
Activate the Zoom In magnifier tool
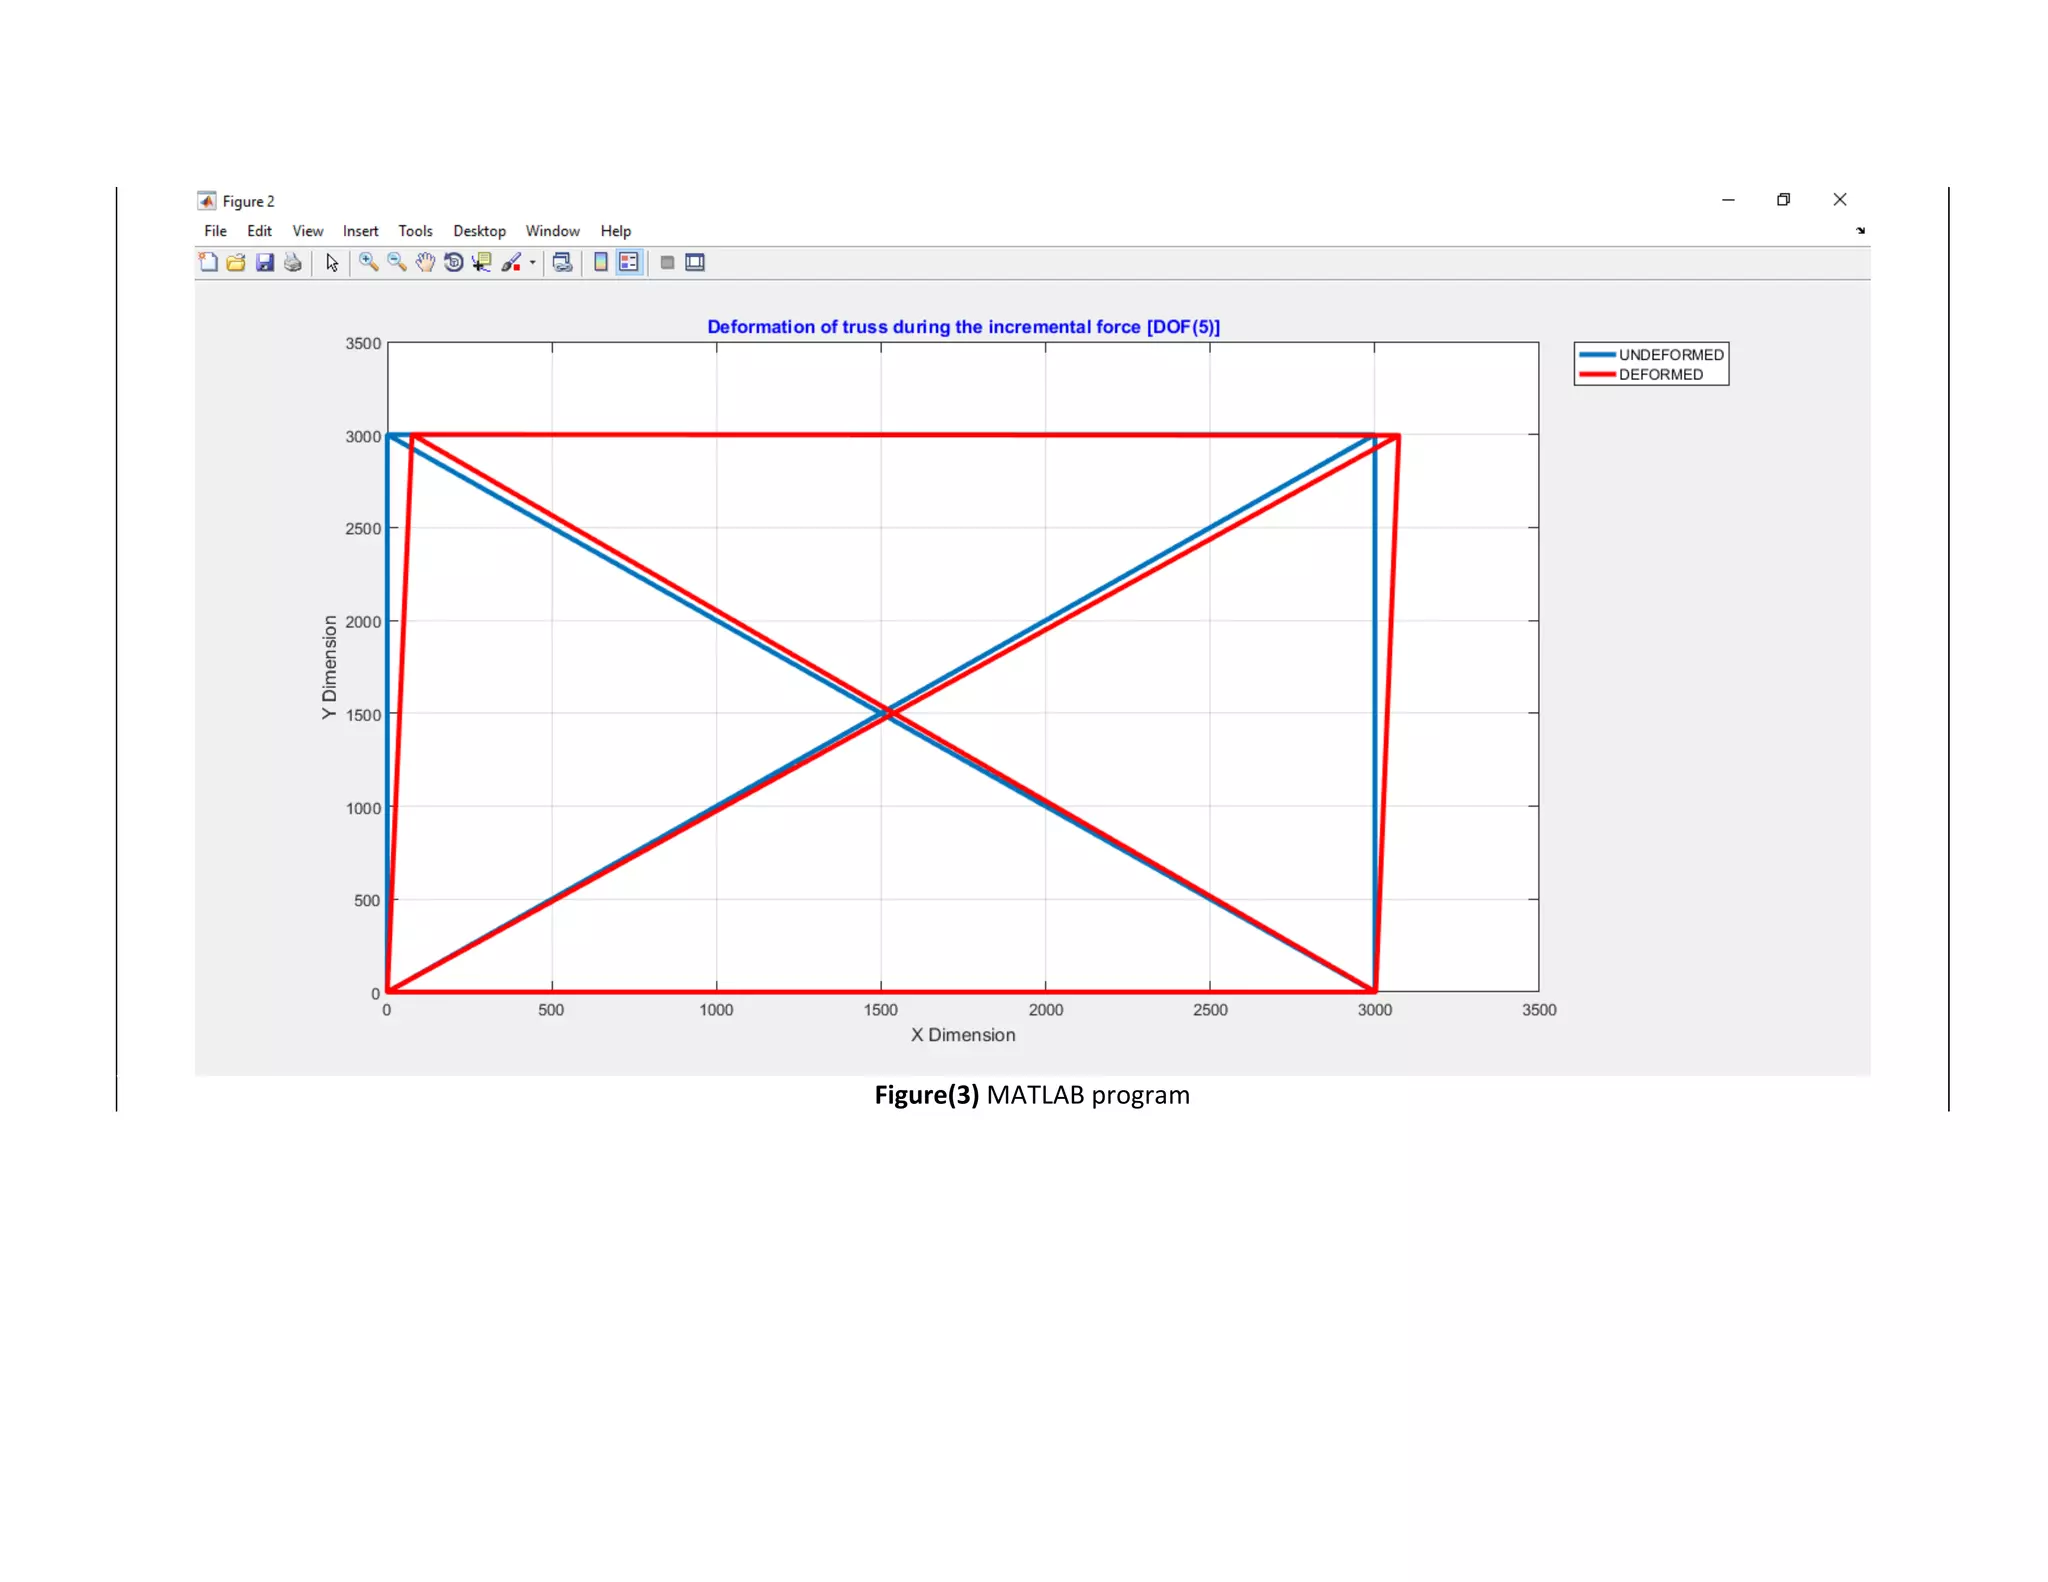[x=369, y=262]
